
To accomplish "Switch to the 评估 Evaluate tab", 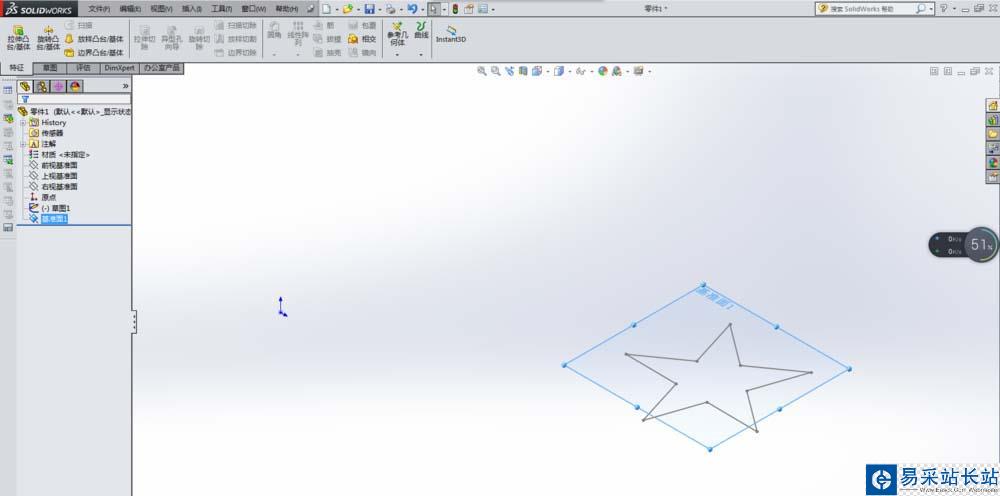I will click(84, 68).
